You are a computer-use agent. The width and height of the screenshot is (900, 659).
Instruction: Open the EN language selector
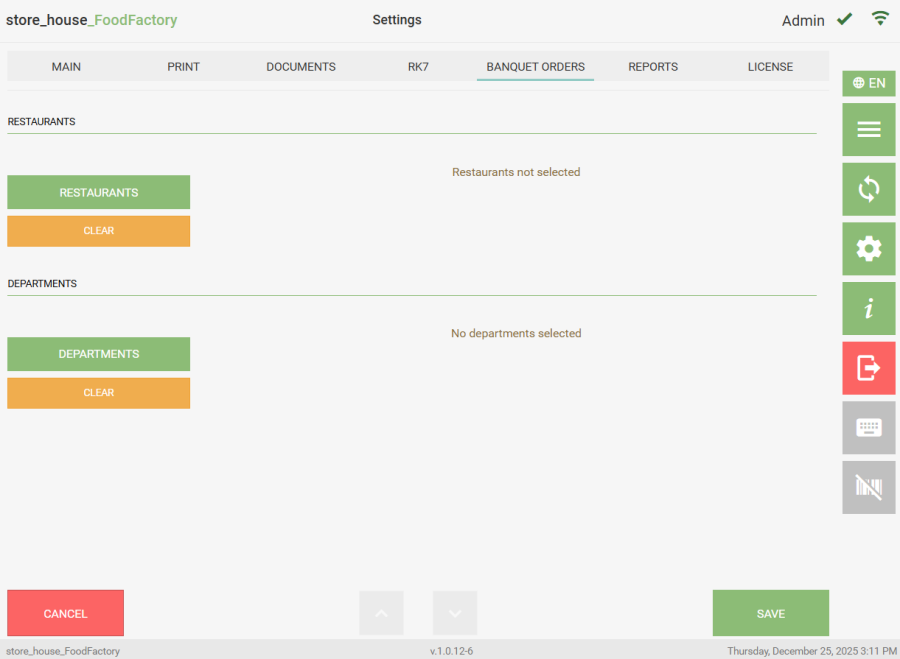click(x=868, y=83)
